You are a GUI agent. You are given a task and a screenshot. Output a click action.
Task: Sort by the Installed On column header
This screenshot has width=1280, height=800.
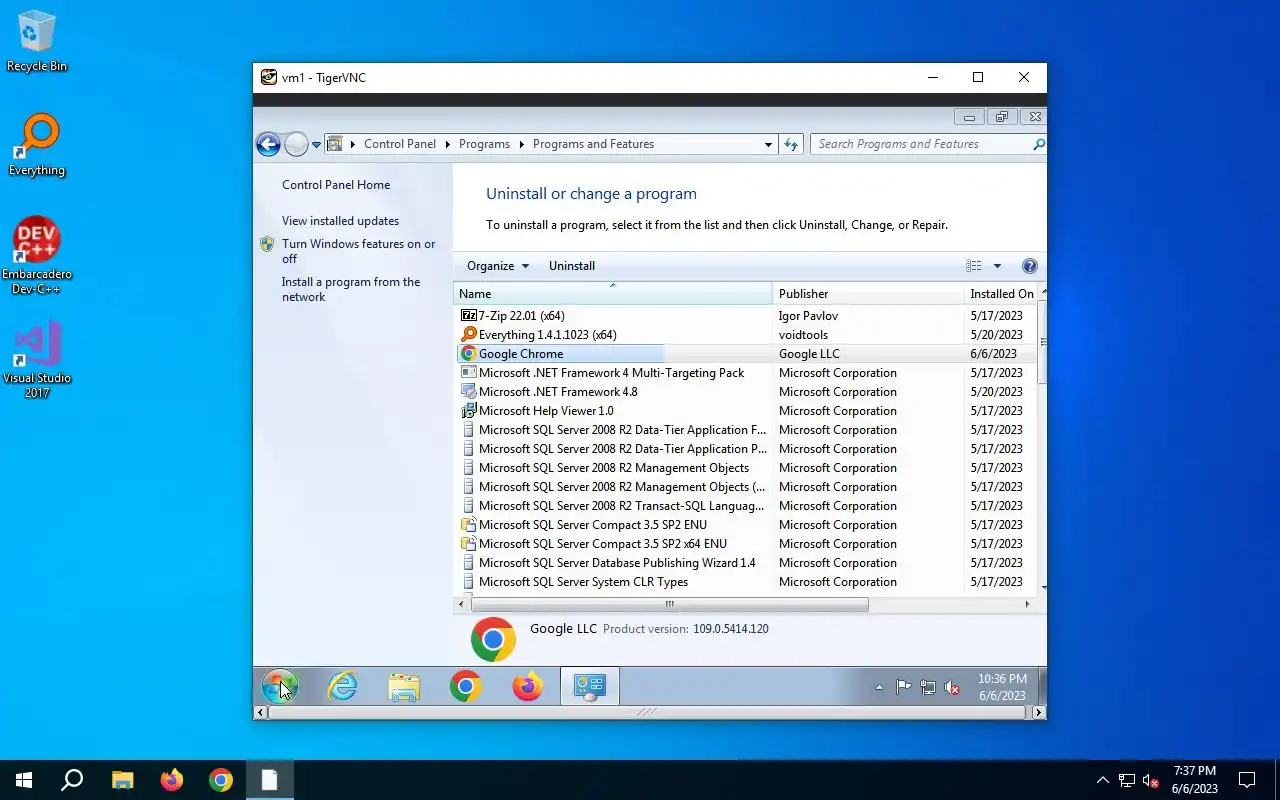pos(1001,294)
